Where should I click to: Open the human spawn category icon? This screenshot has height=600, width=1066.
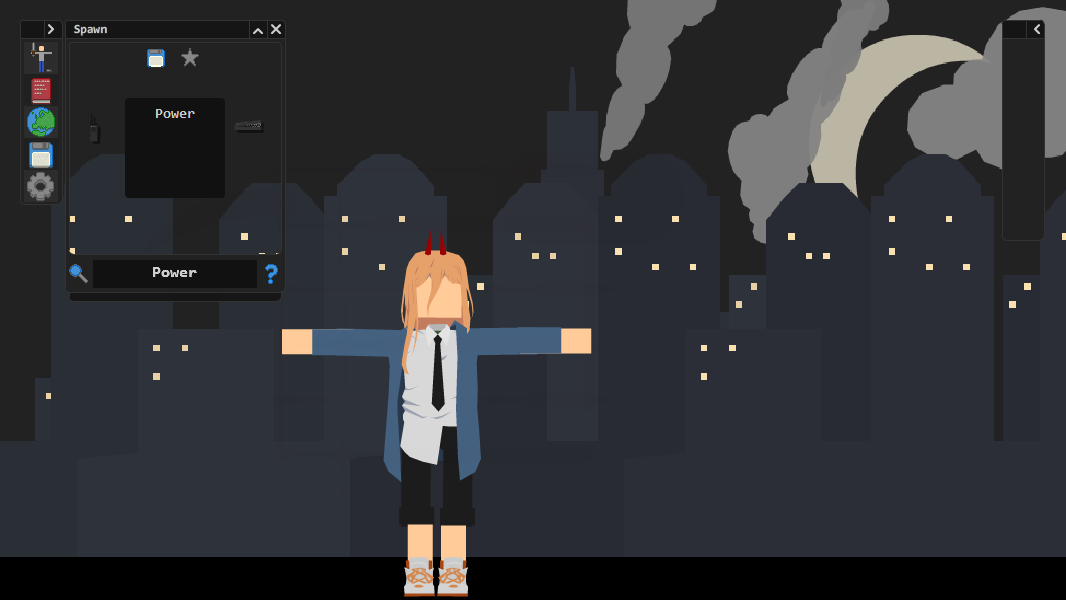(41, 57)
